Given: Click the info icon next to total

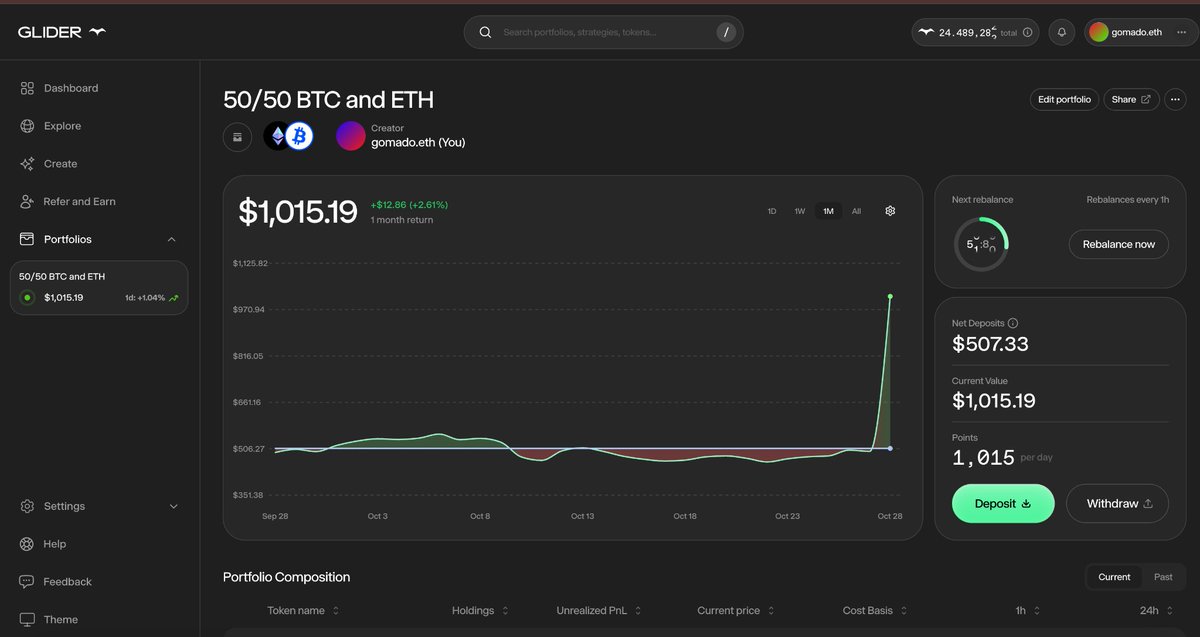Looking at the screenshot, I should (x=1028, y=32).
